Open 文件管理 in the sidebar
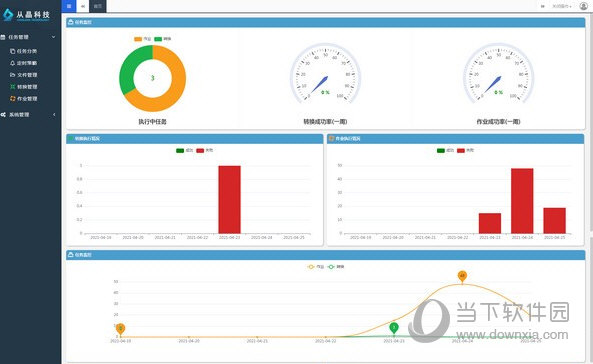This screenshot has width=593, height=364. click(27, 75)
